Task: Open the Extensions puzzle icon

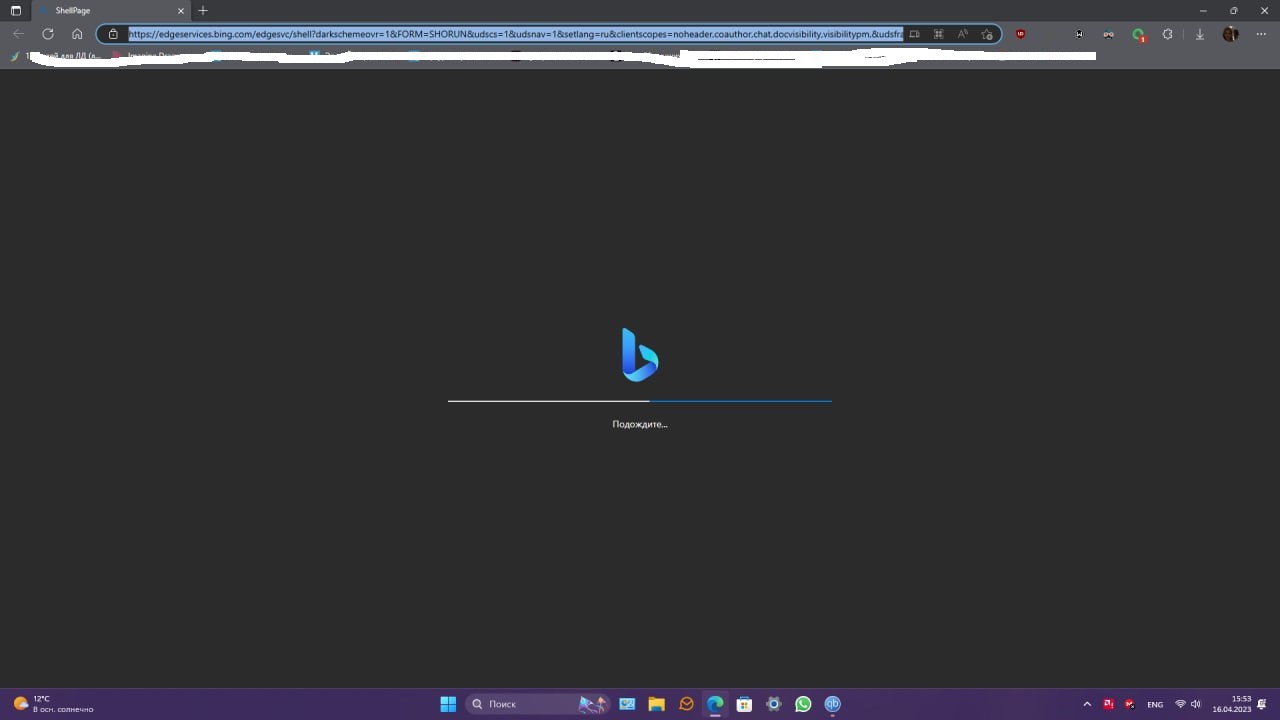Action: coord(1167,34)
